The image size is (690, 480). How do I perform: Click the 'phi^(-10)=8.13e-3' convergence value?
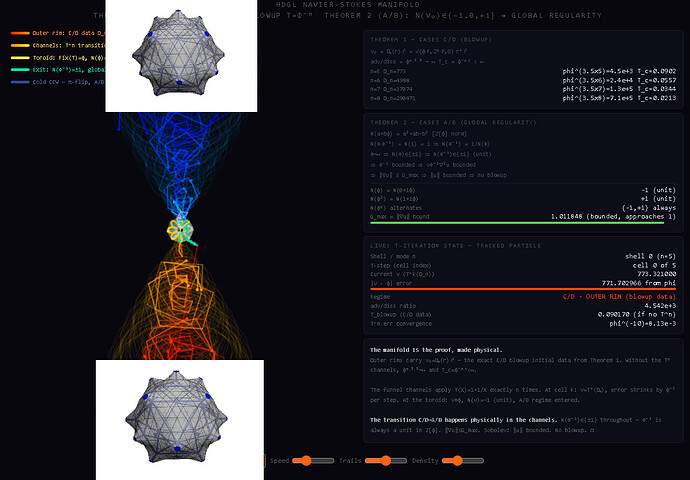[642, 324]
